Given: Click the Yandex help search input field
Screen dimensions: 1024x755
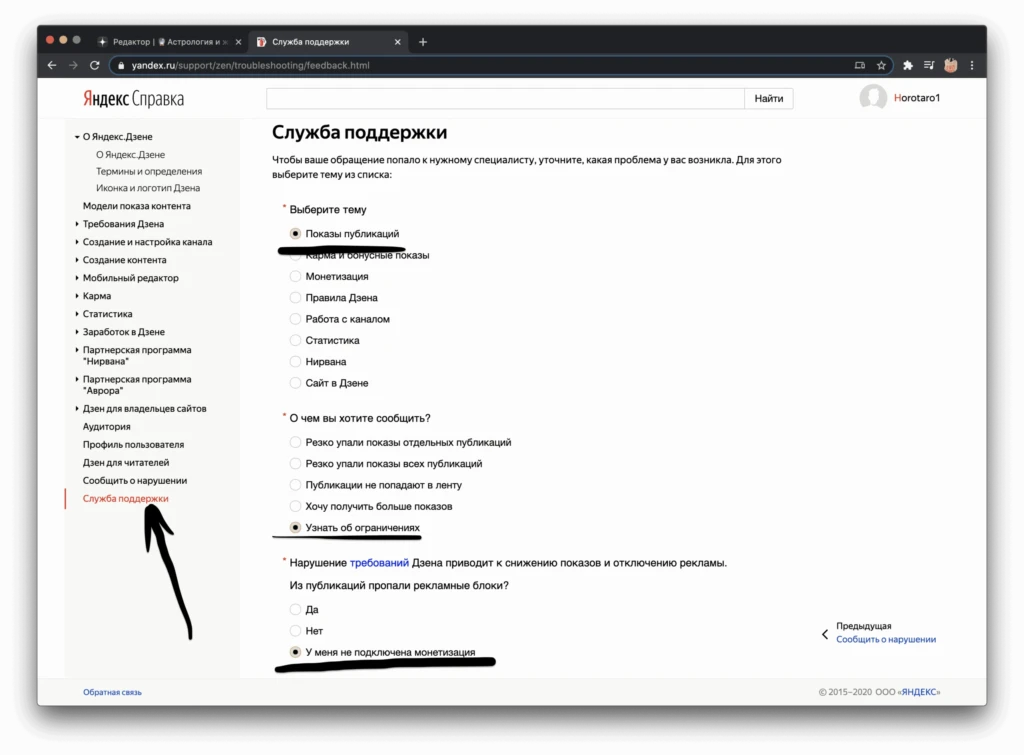Looking at the screenshot, I should tap(505, 99).
